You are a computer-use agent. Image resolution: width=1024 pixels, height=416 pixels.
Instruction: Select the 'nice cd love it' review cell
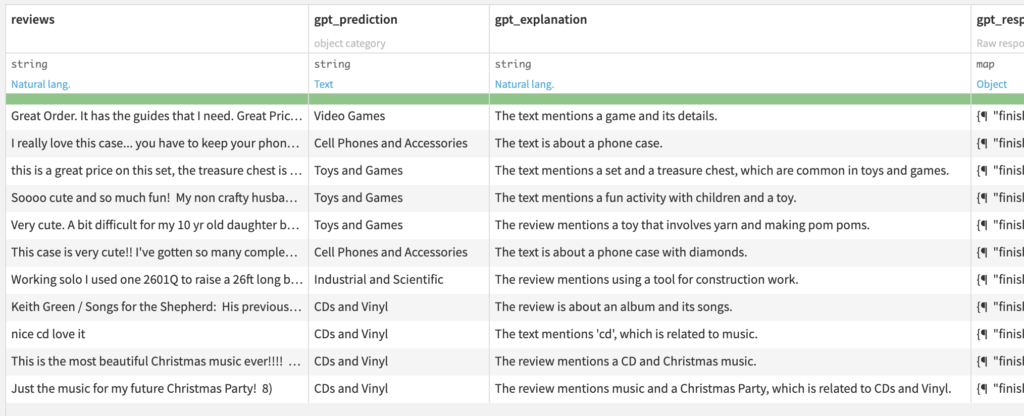coord(48,334)
